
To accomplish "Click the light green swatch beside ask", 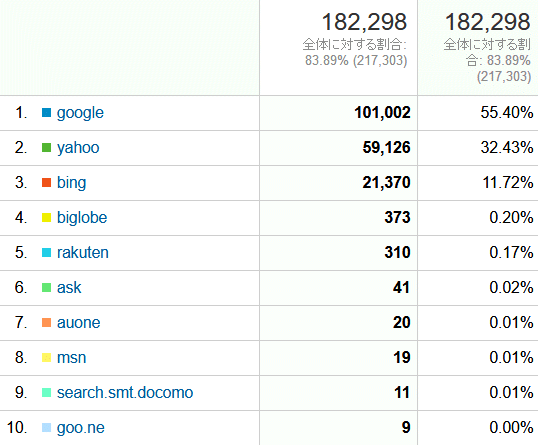I will [x=46, y=288].
